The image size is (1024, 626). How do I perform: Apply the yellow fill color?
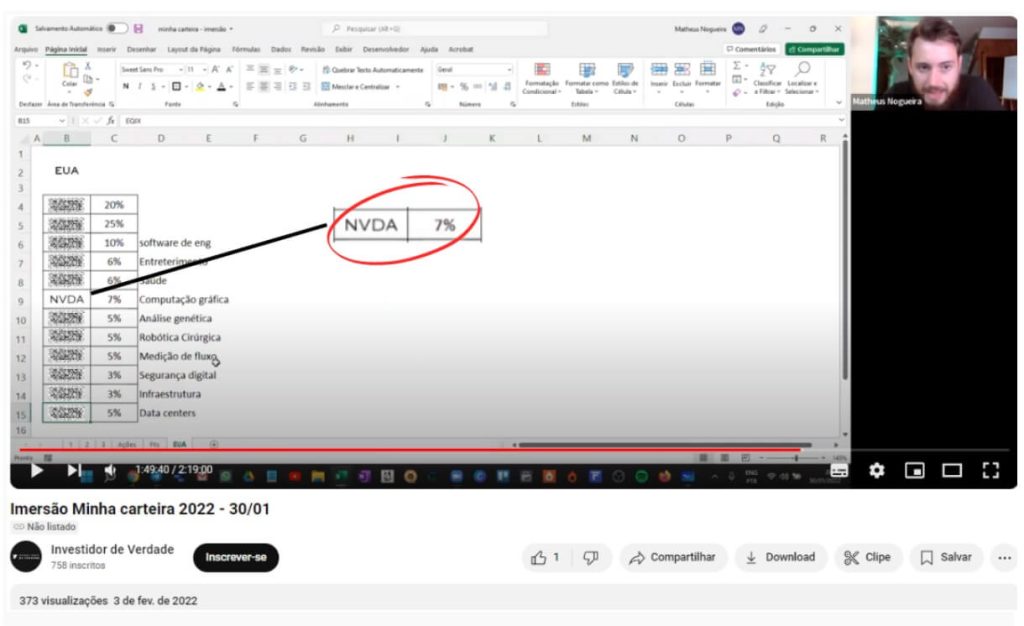(x=200, y=86)
